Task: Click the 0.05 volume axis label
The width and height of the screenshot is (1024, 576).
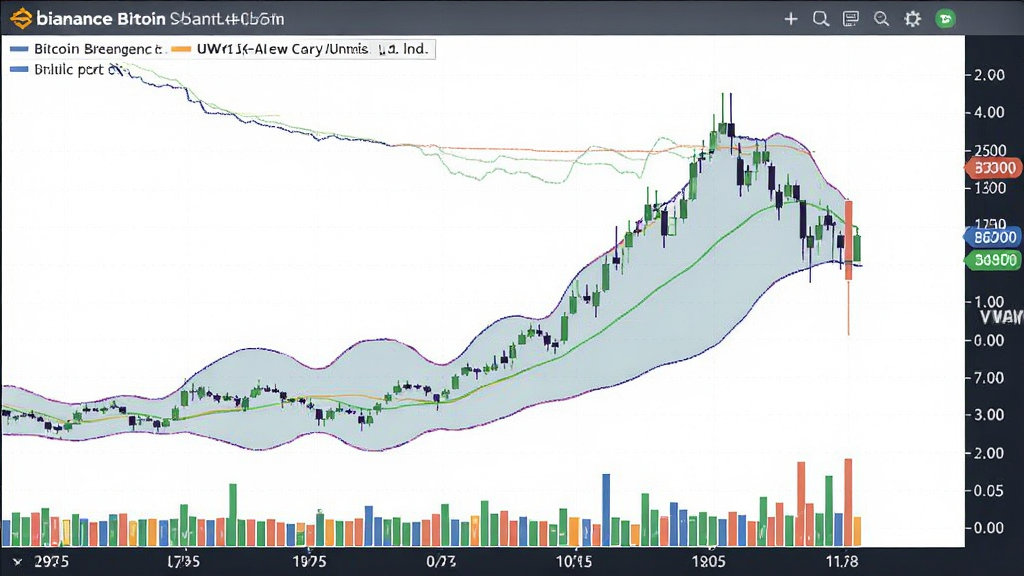Action: click(x=989, y=490)
